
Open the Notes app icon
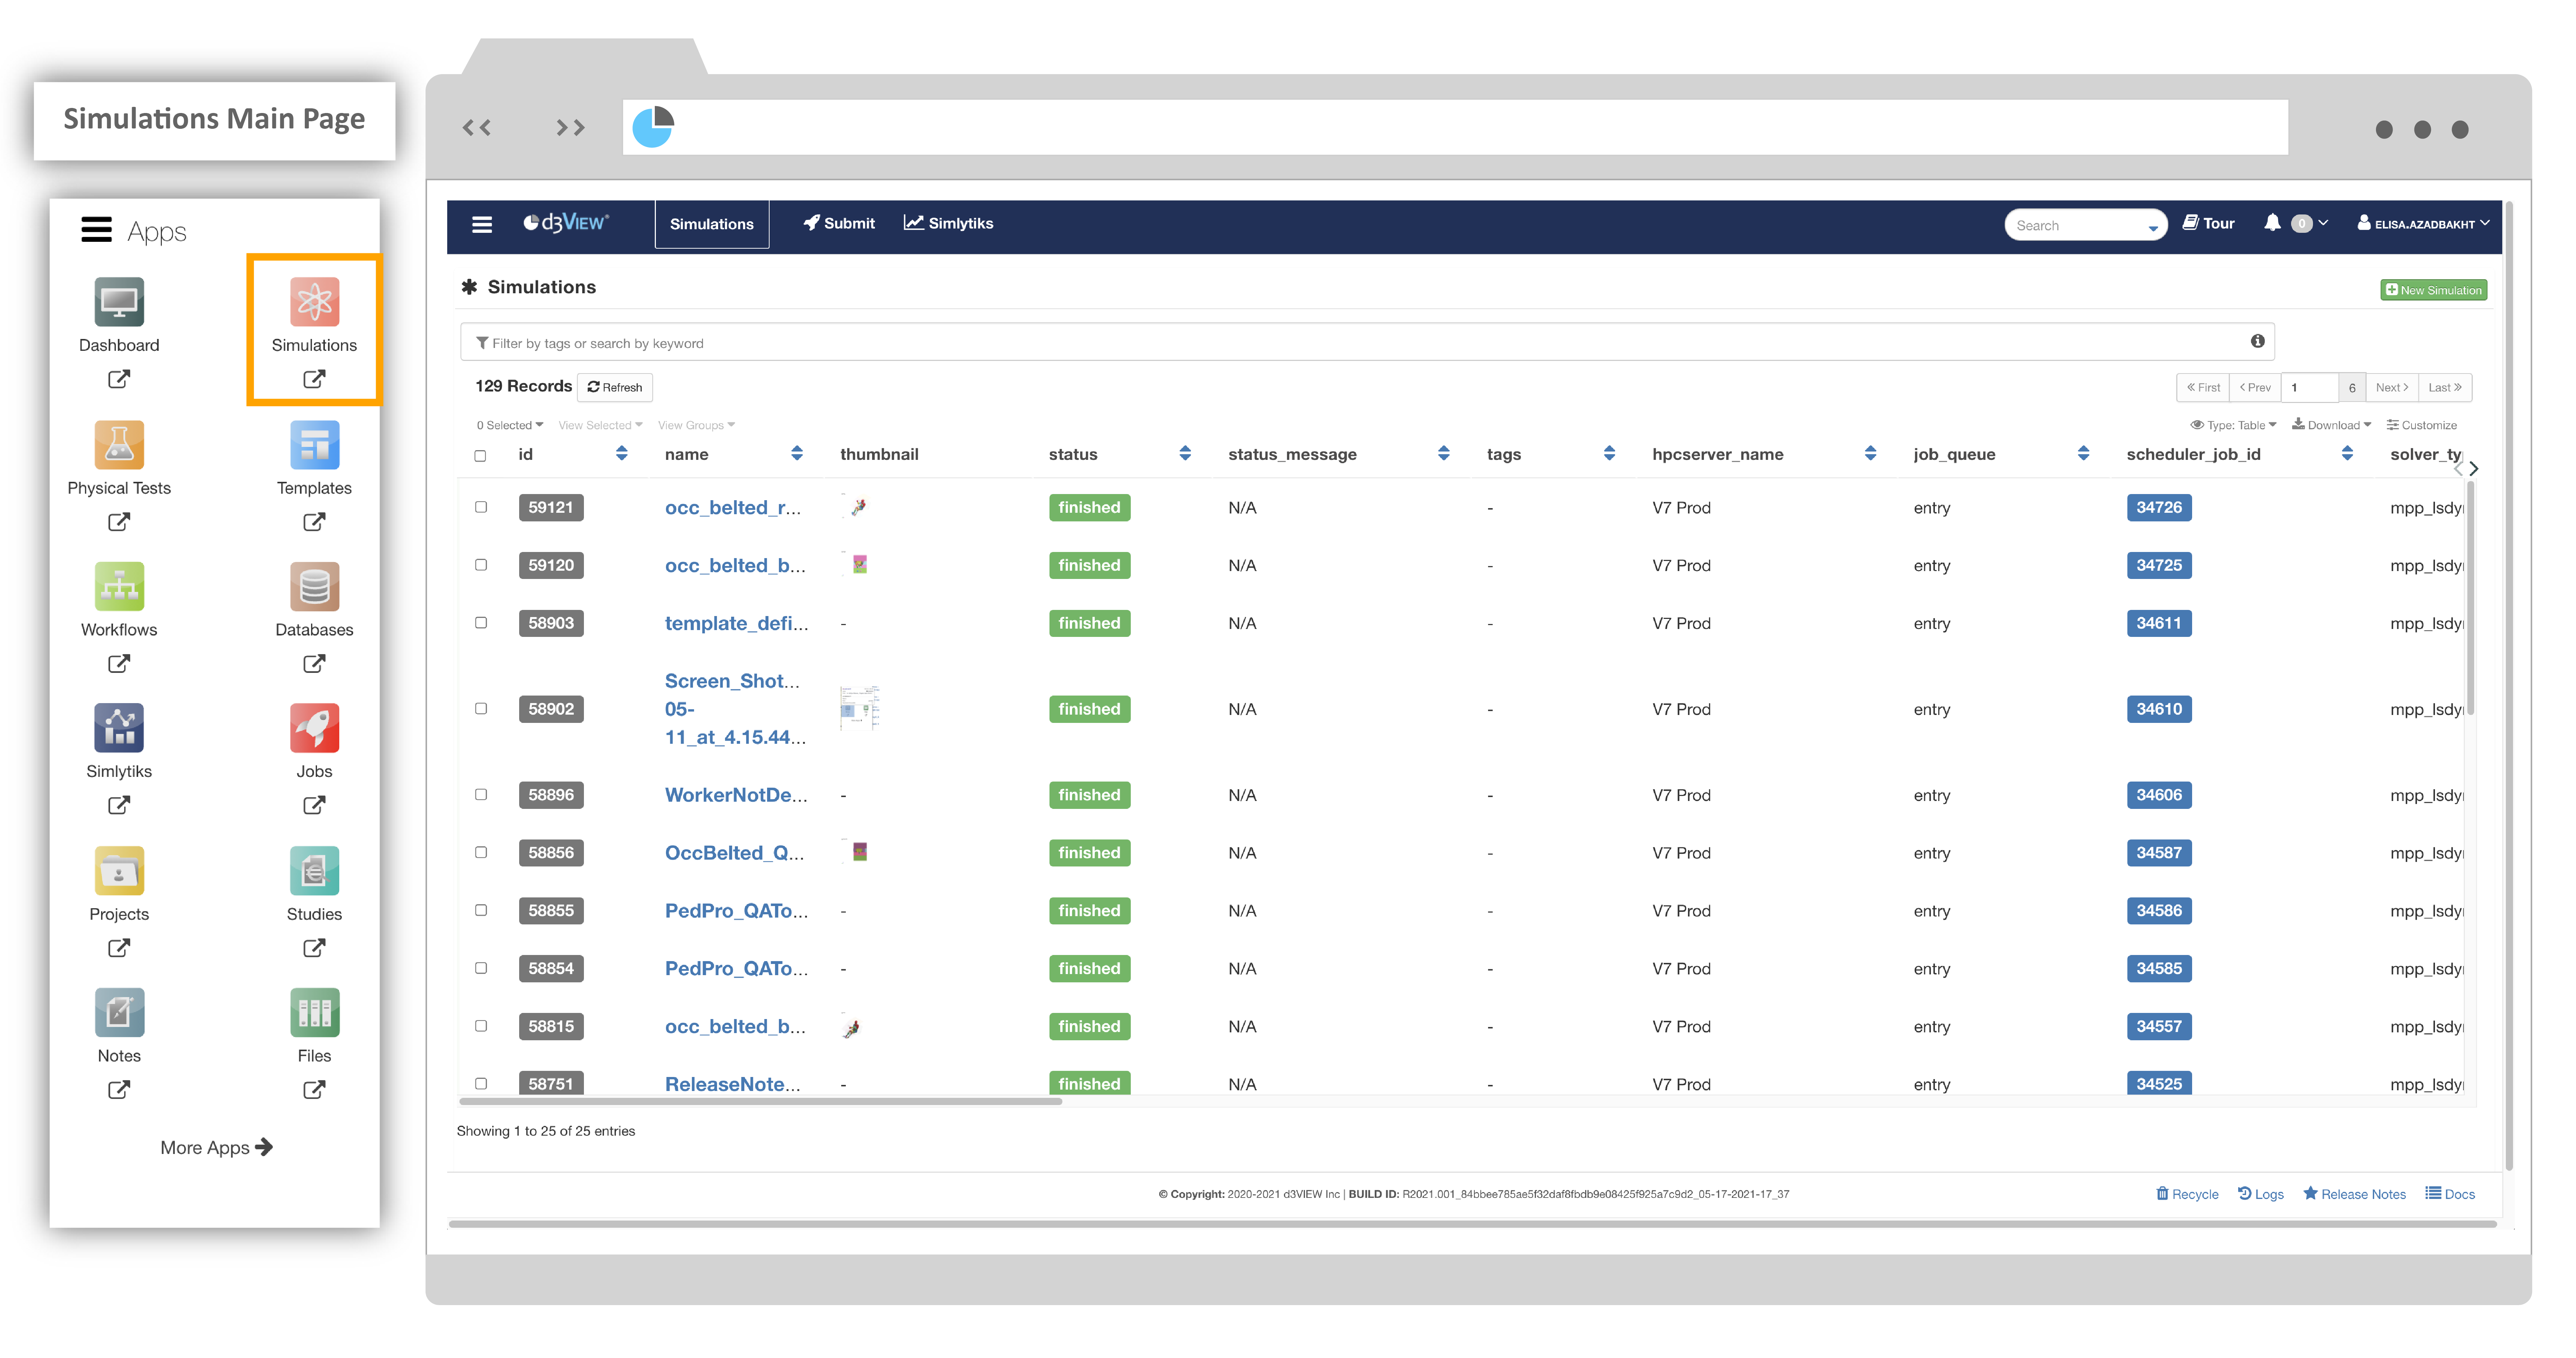[119, 1013]
